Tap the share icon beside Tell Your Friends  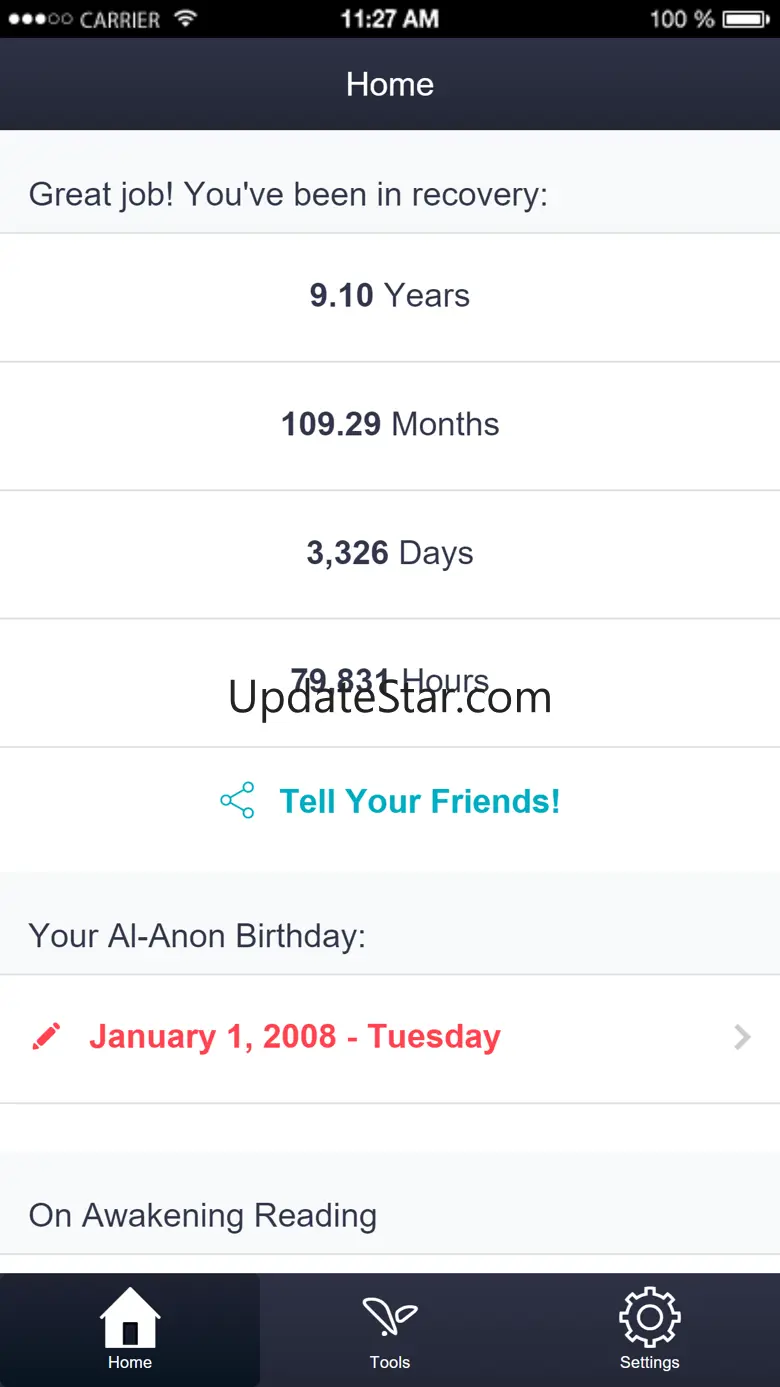click(237, 801)
